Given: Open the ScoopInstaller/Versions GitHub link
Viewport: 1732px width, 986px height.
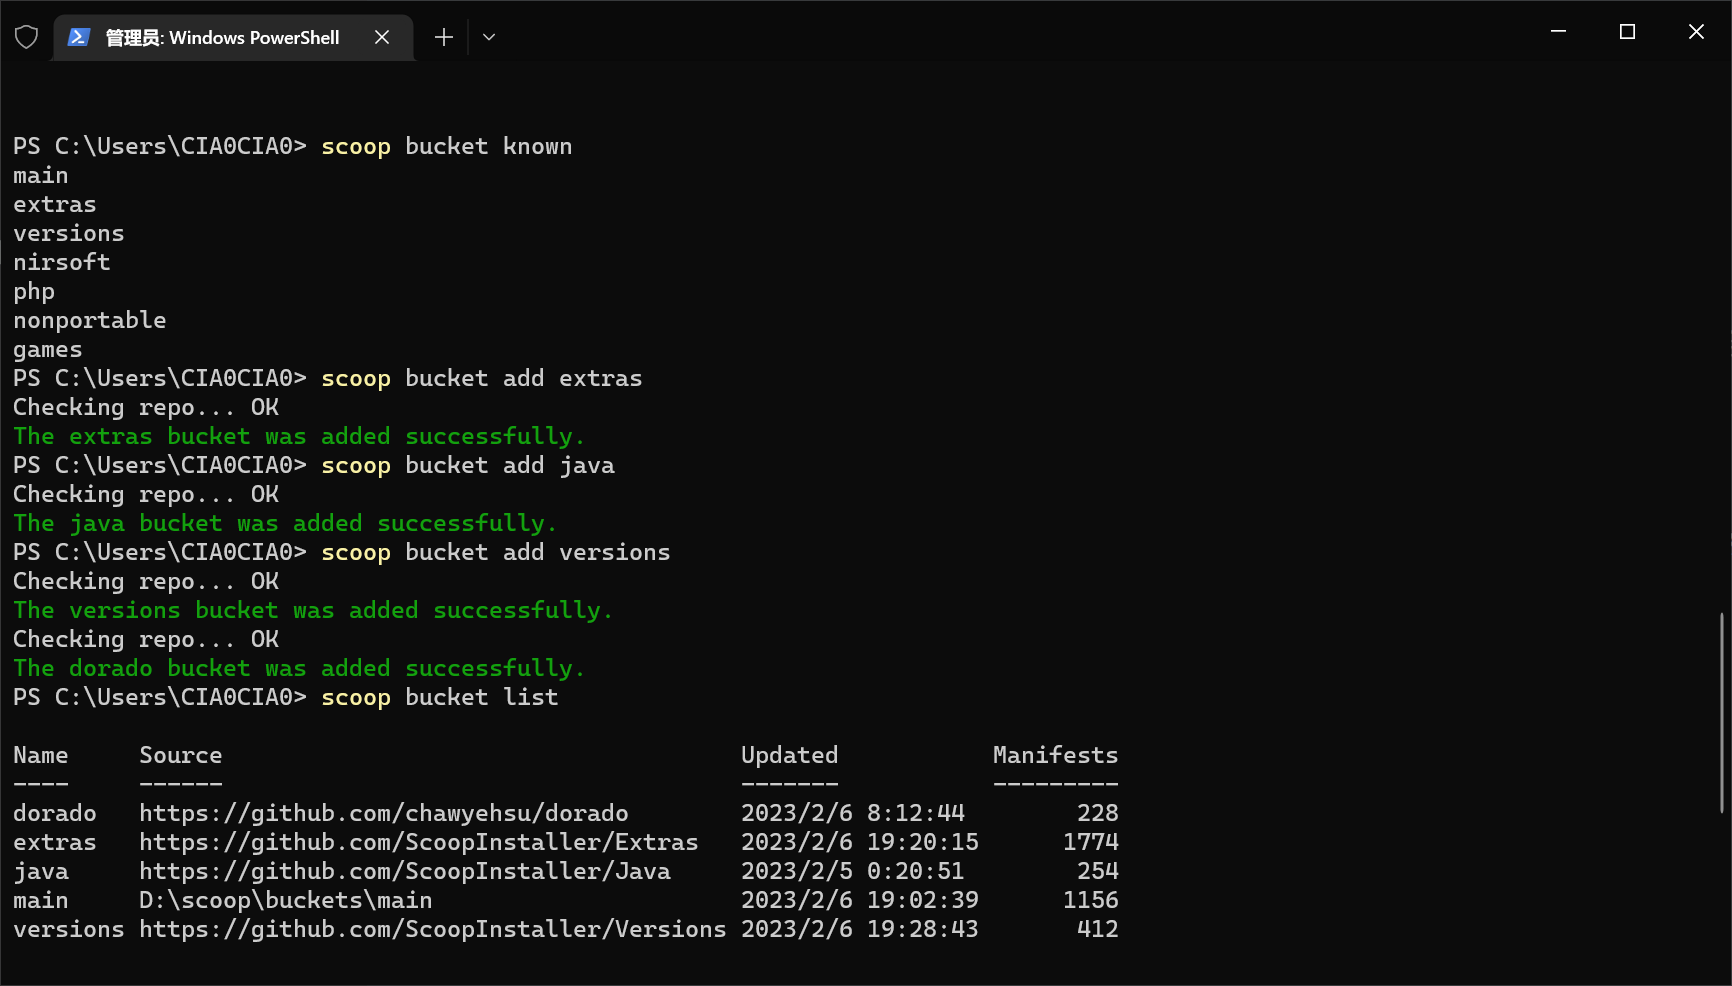Looking at the screenshot, I should click(432, 929).
